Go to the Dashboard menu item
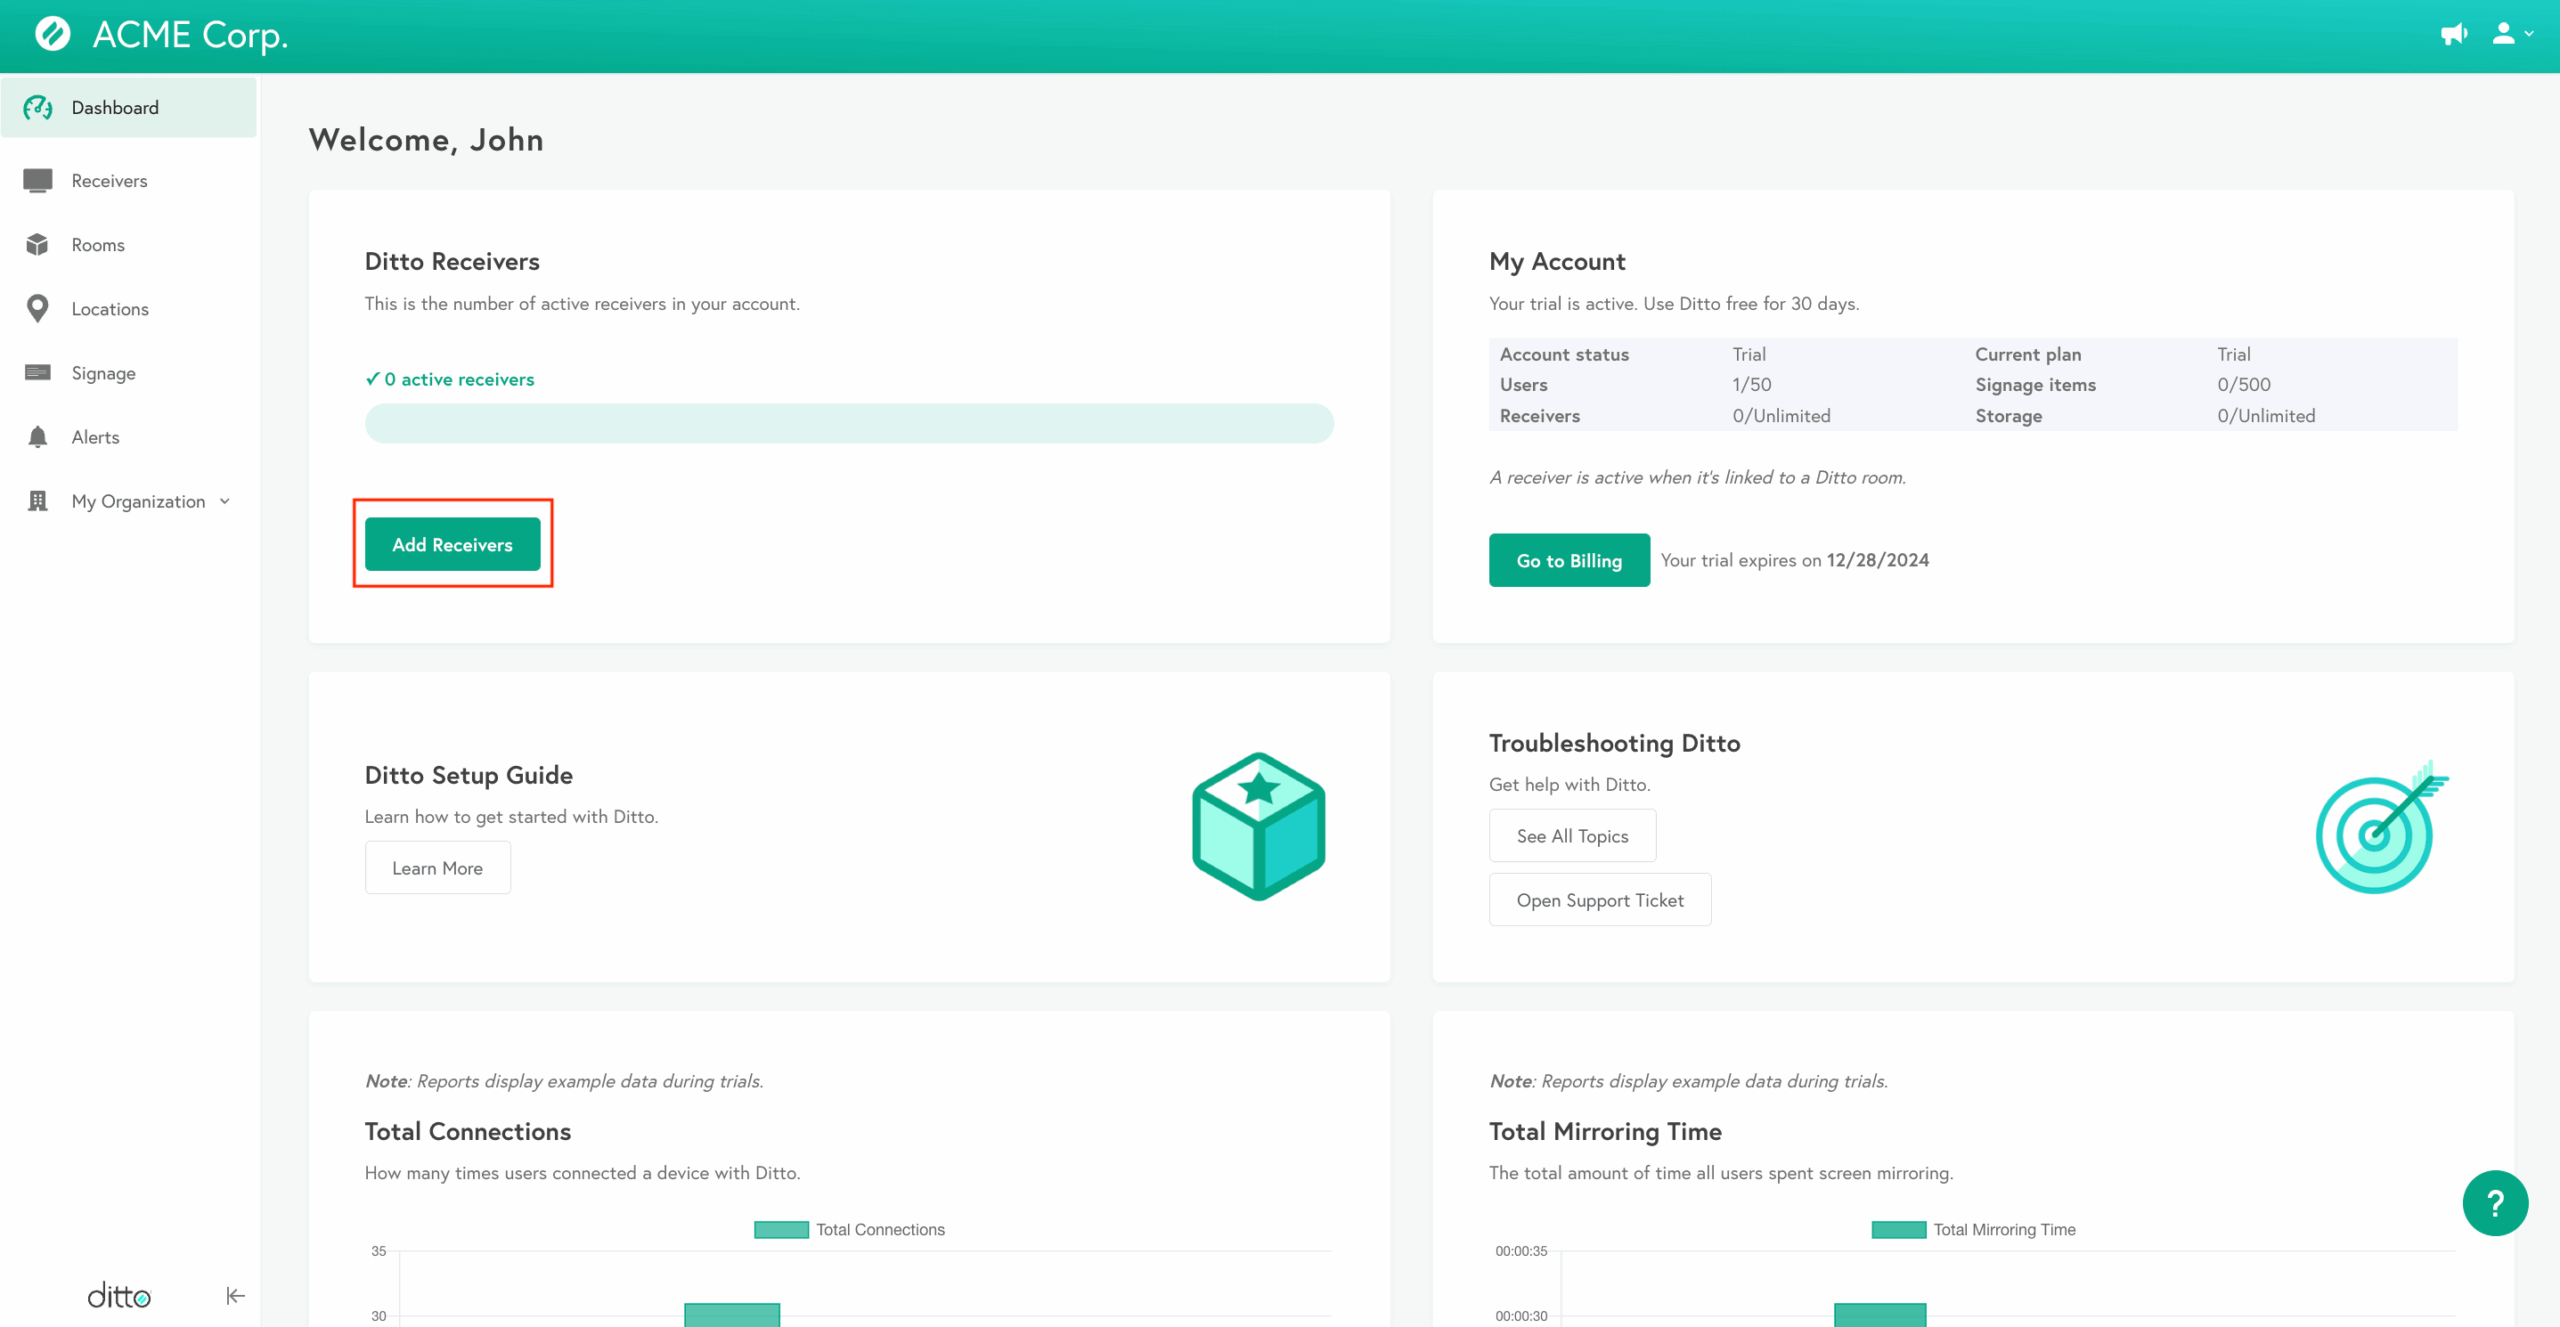The height and width of the screenshot is (1327, 2560). click(x=115, y=108)
